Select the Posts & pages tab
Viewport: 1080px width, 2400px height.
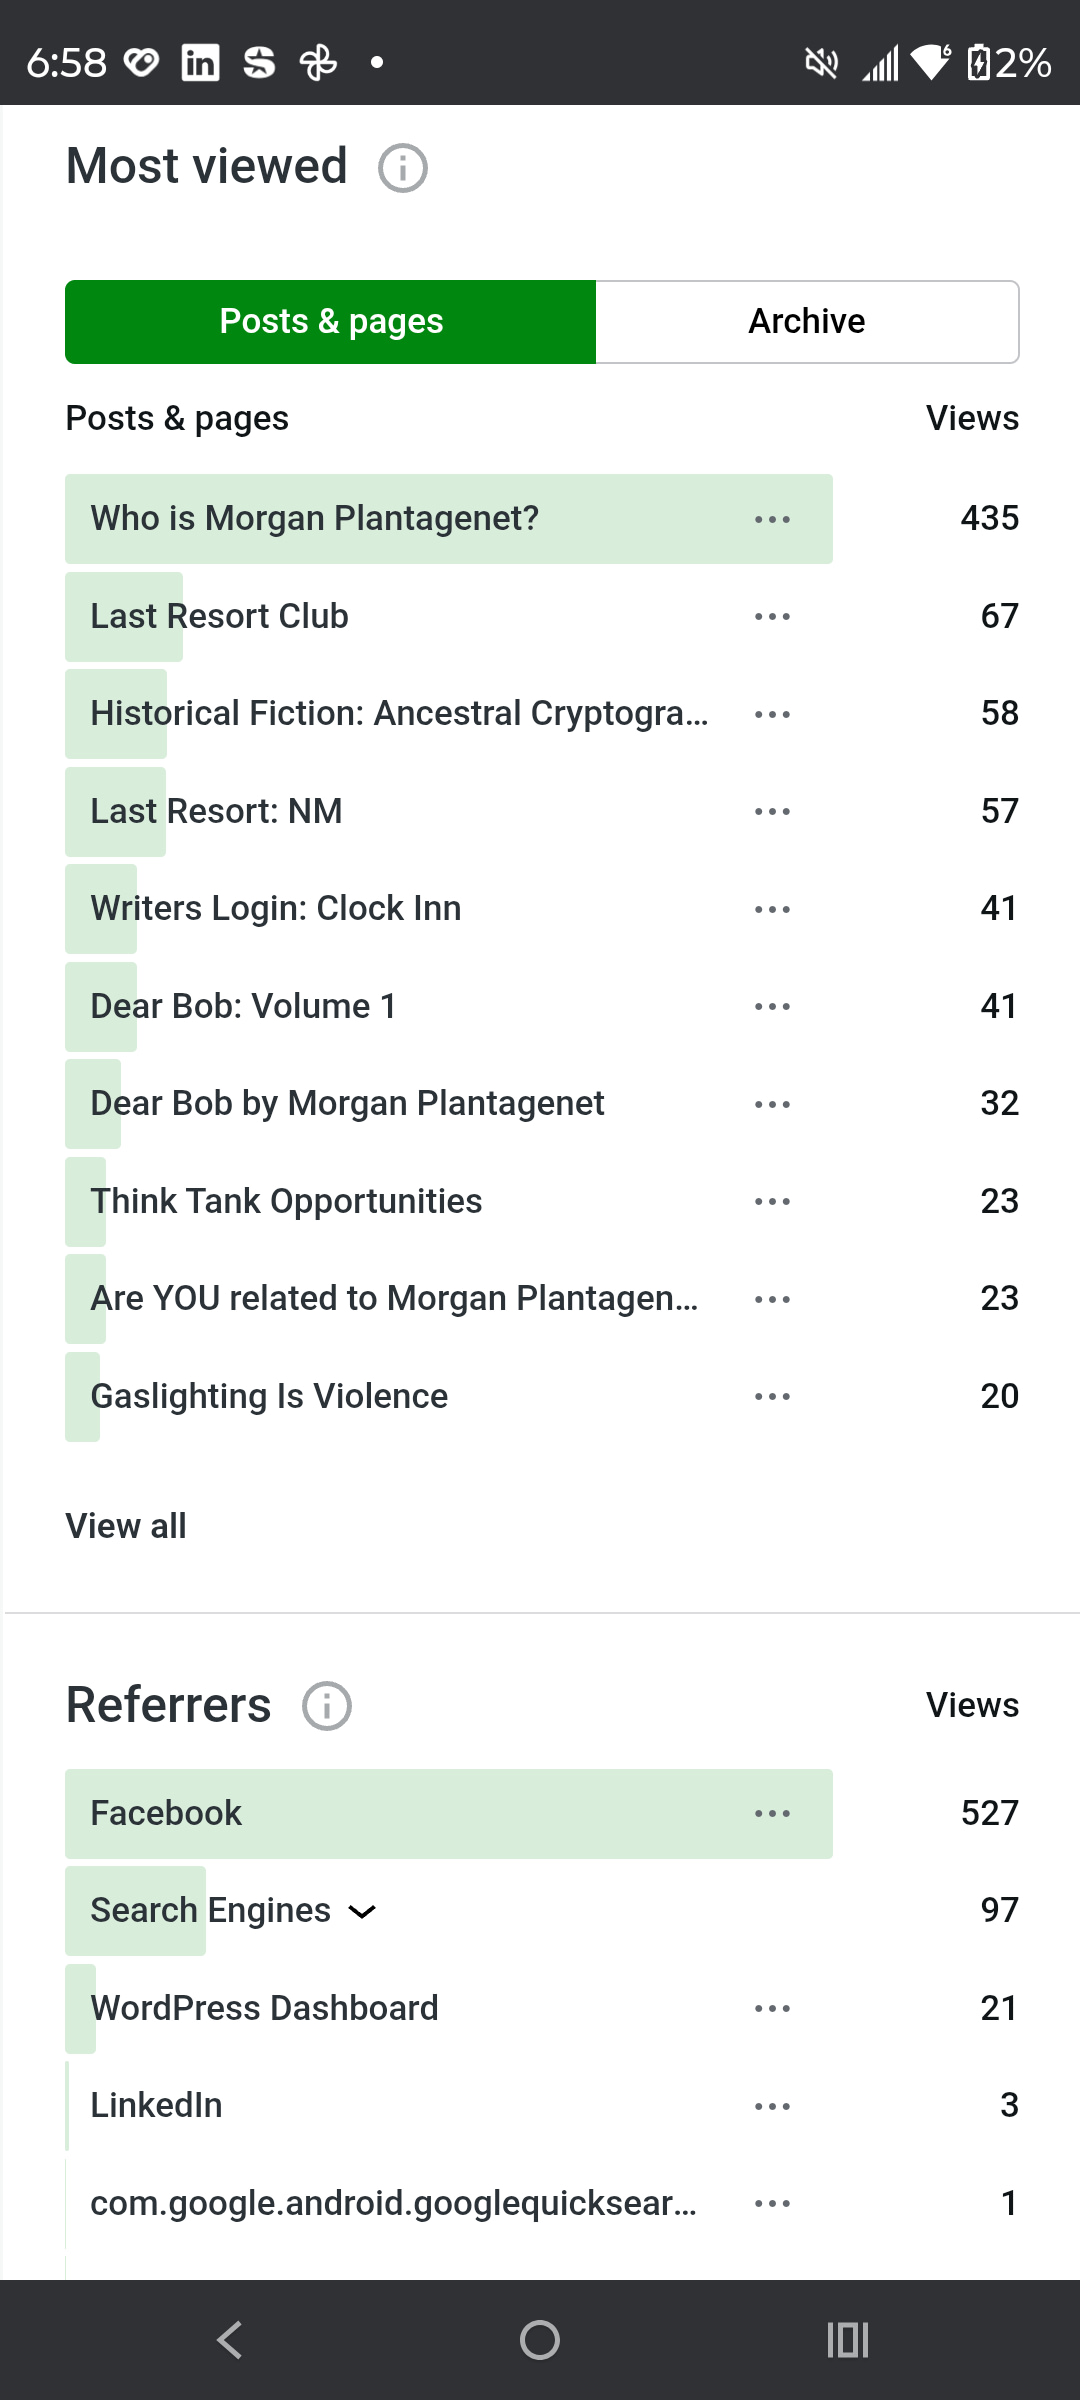tap(331, 322)
